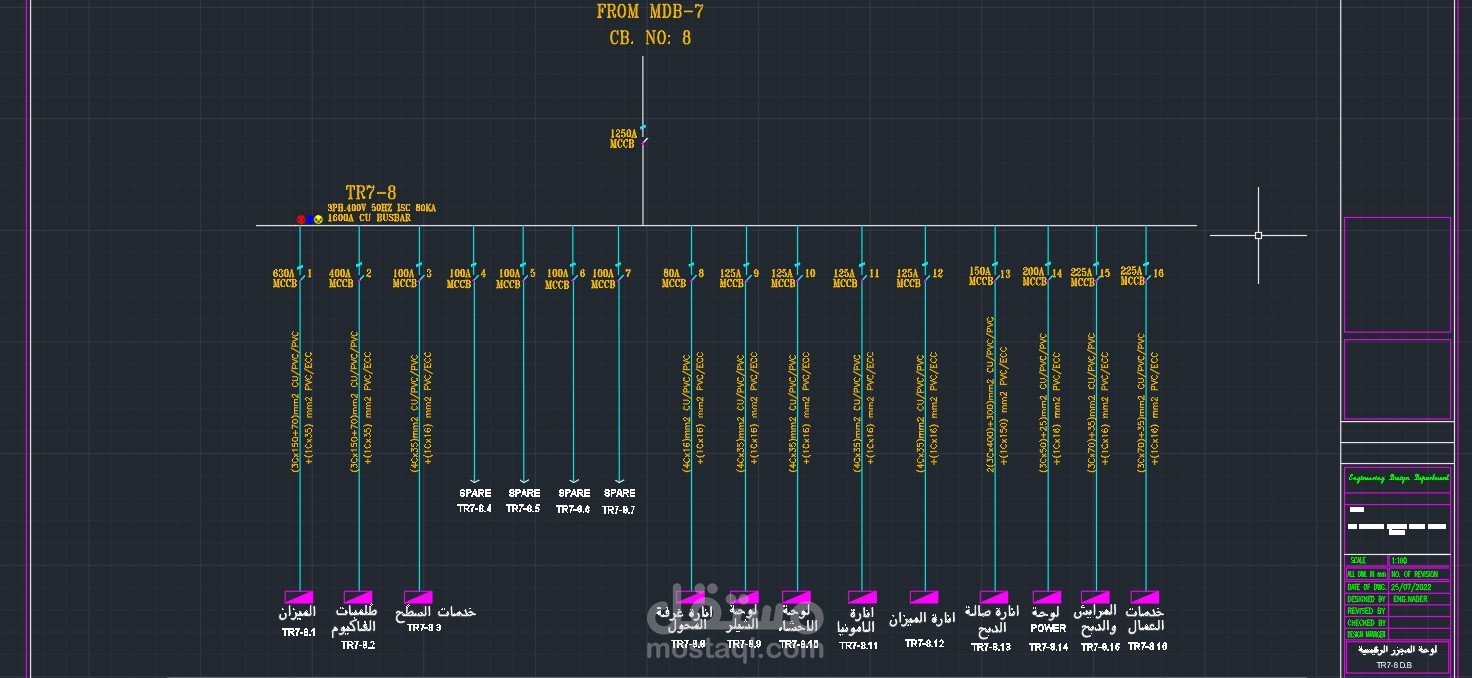This screenshot has width=1472, height=678.
Task: Click the TR7-8 busbar title text
Action: point(371,193)
